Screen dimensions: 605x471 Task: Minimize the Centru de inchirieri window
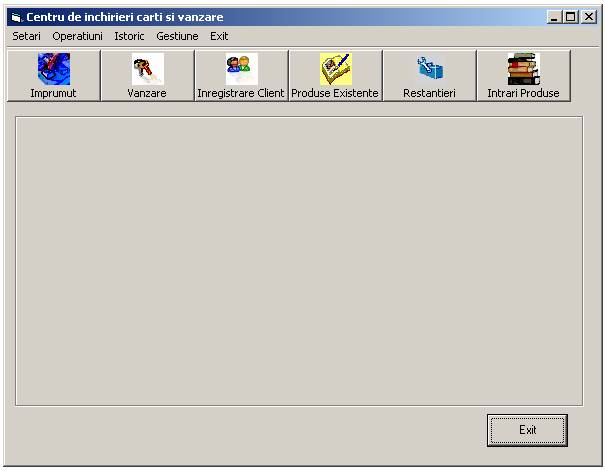pos(555,17)
